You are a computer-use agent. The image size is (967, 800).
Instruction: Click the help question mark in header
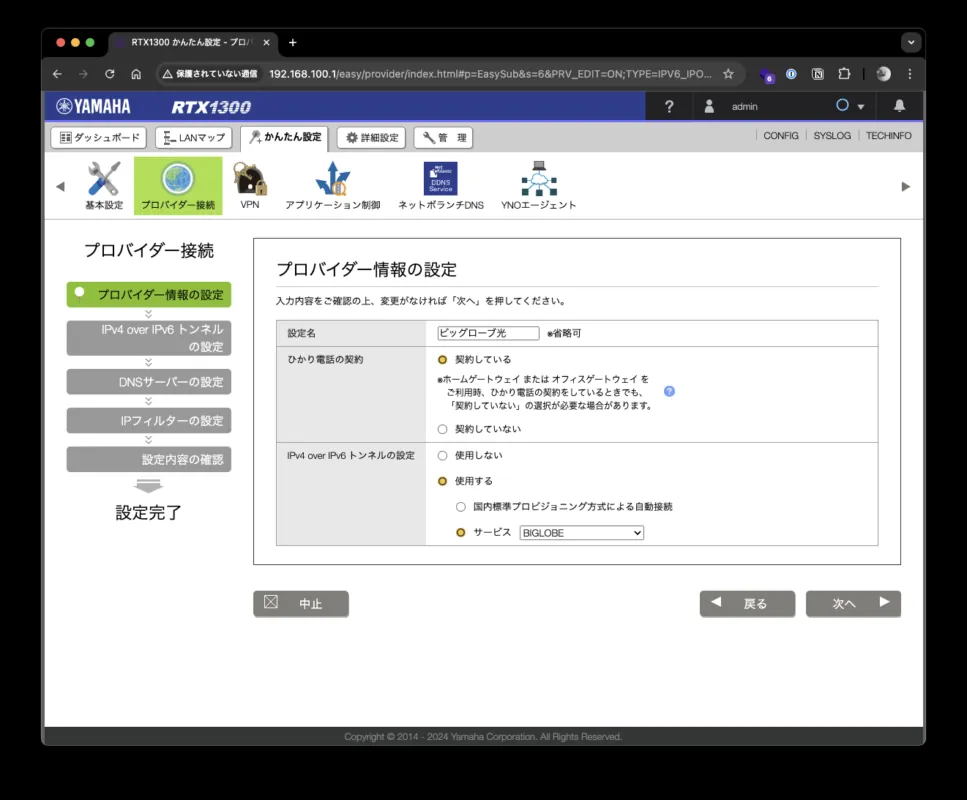click(x=669, y=106)
